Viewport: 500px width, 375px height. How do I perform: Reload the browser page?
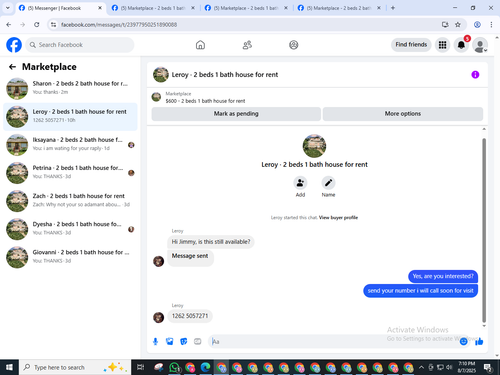pos(37,24)
